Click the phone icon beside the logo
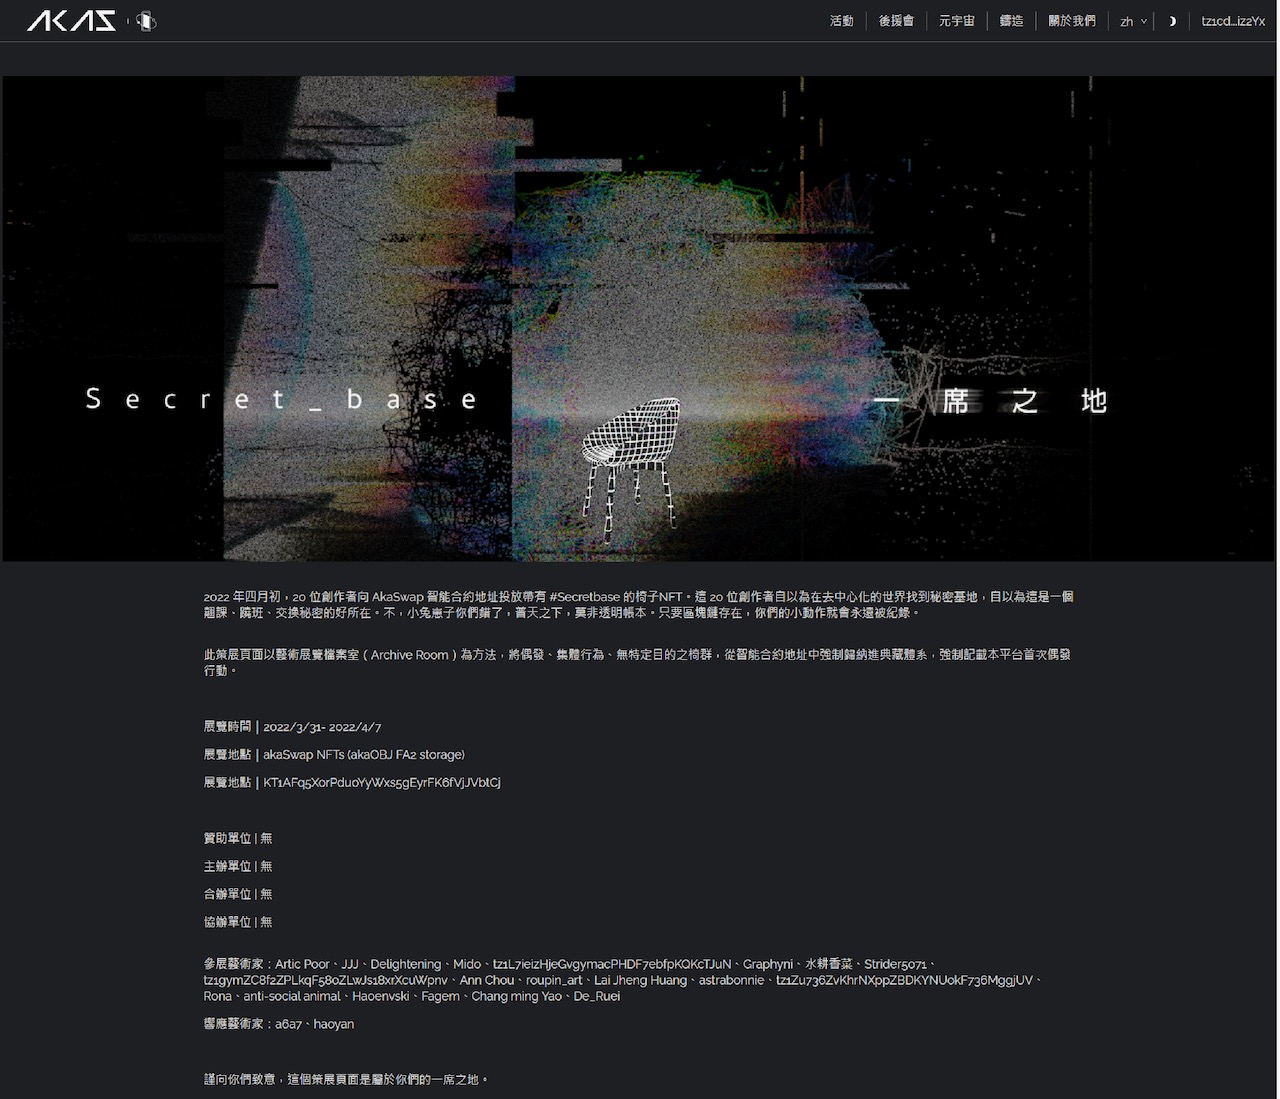This screenshot has width=1280, height=1099. (x=146, y=21)
